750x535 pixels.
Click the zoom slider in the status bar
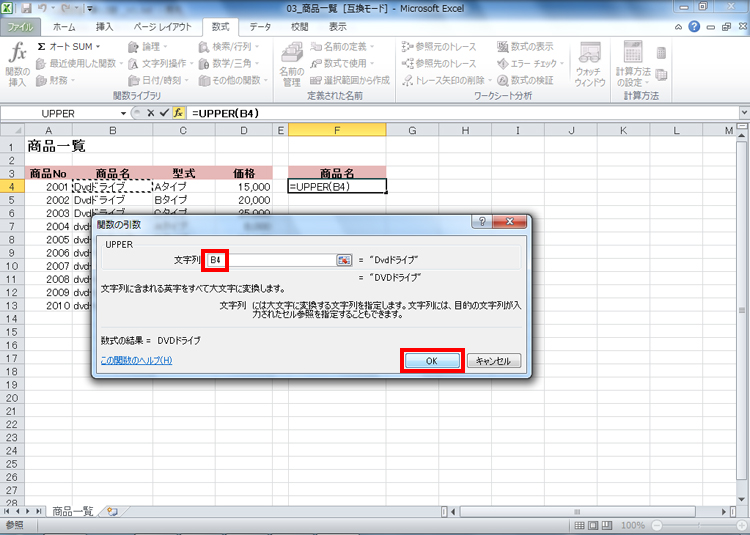[x=698, y=525]
